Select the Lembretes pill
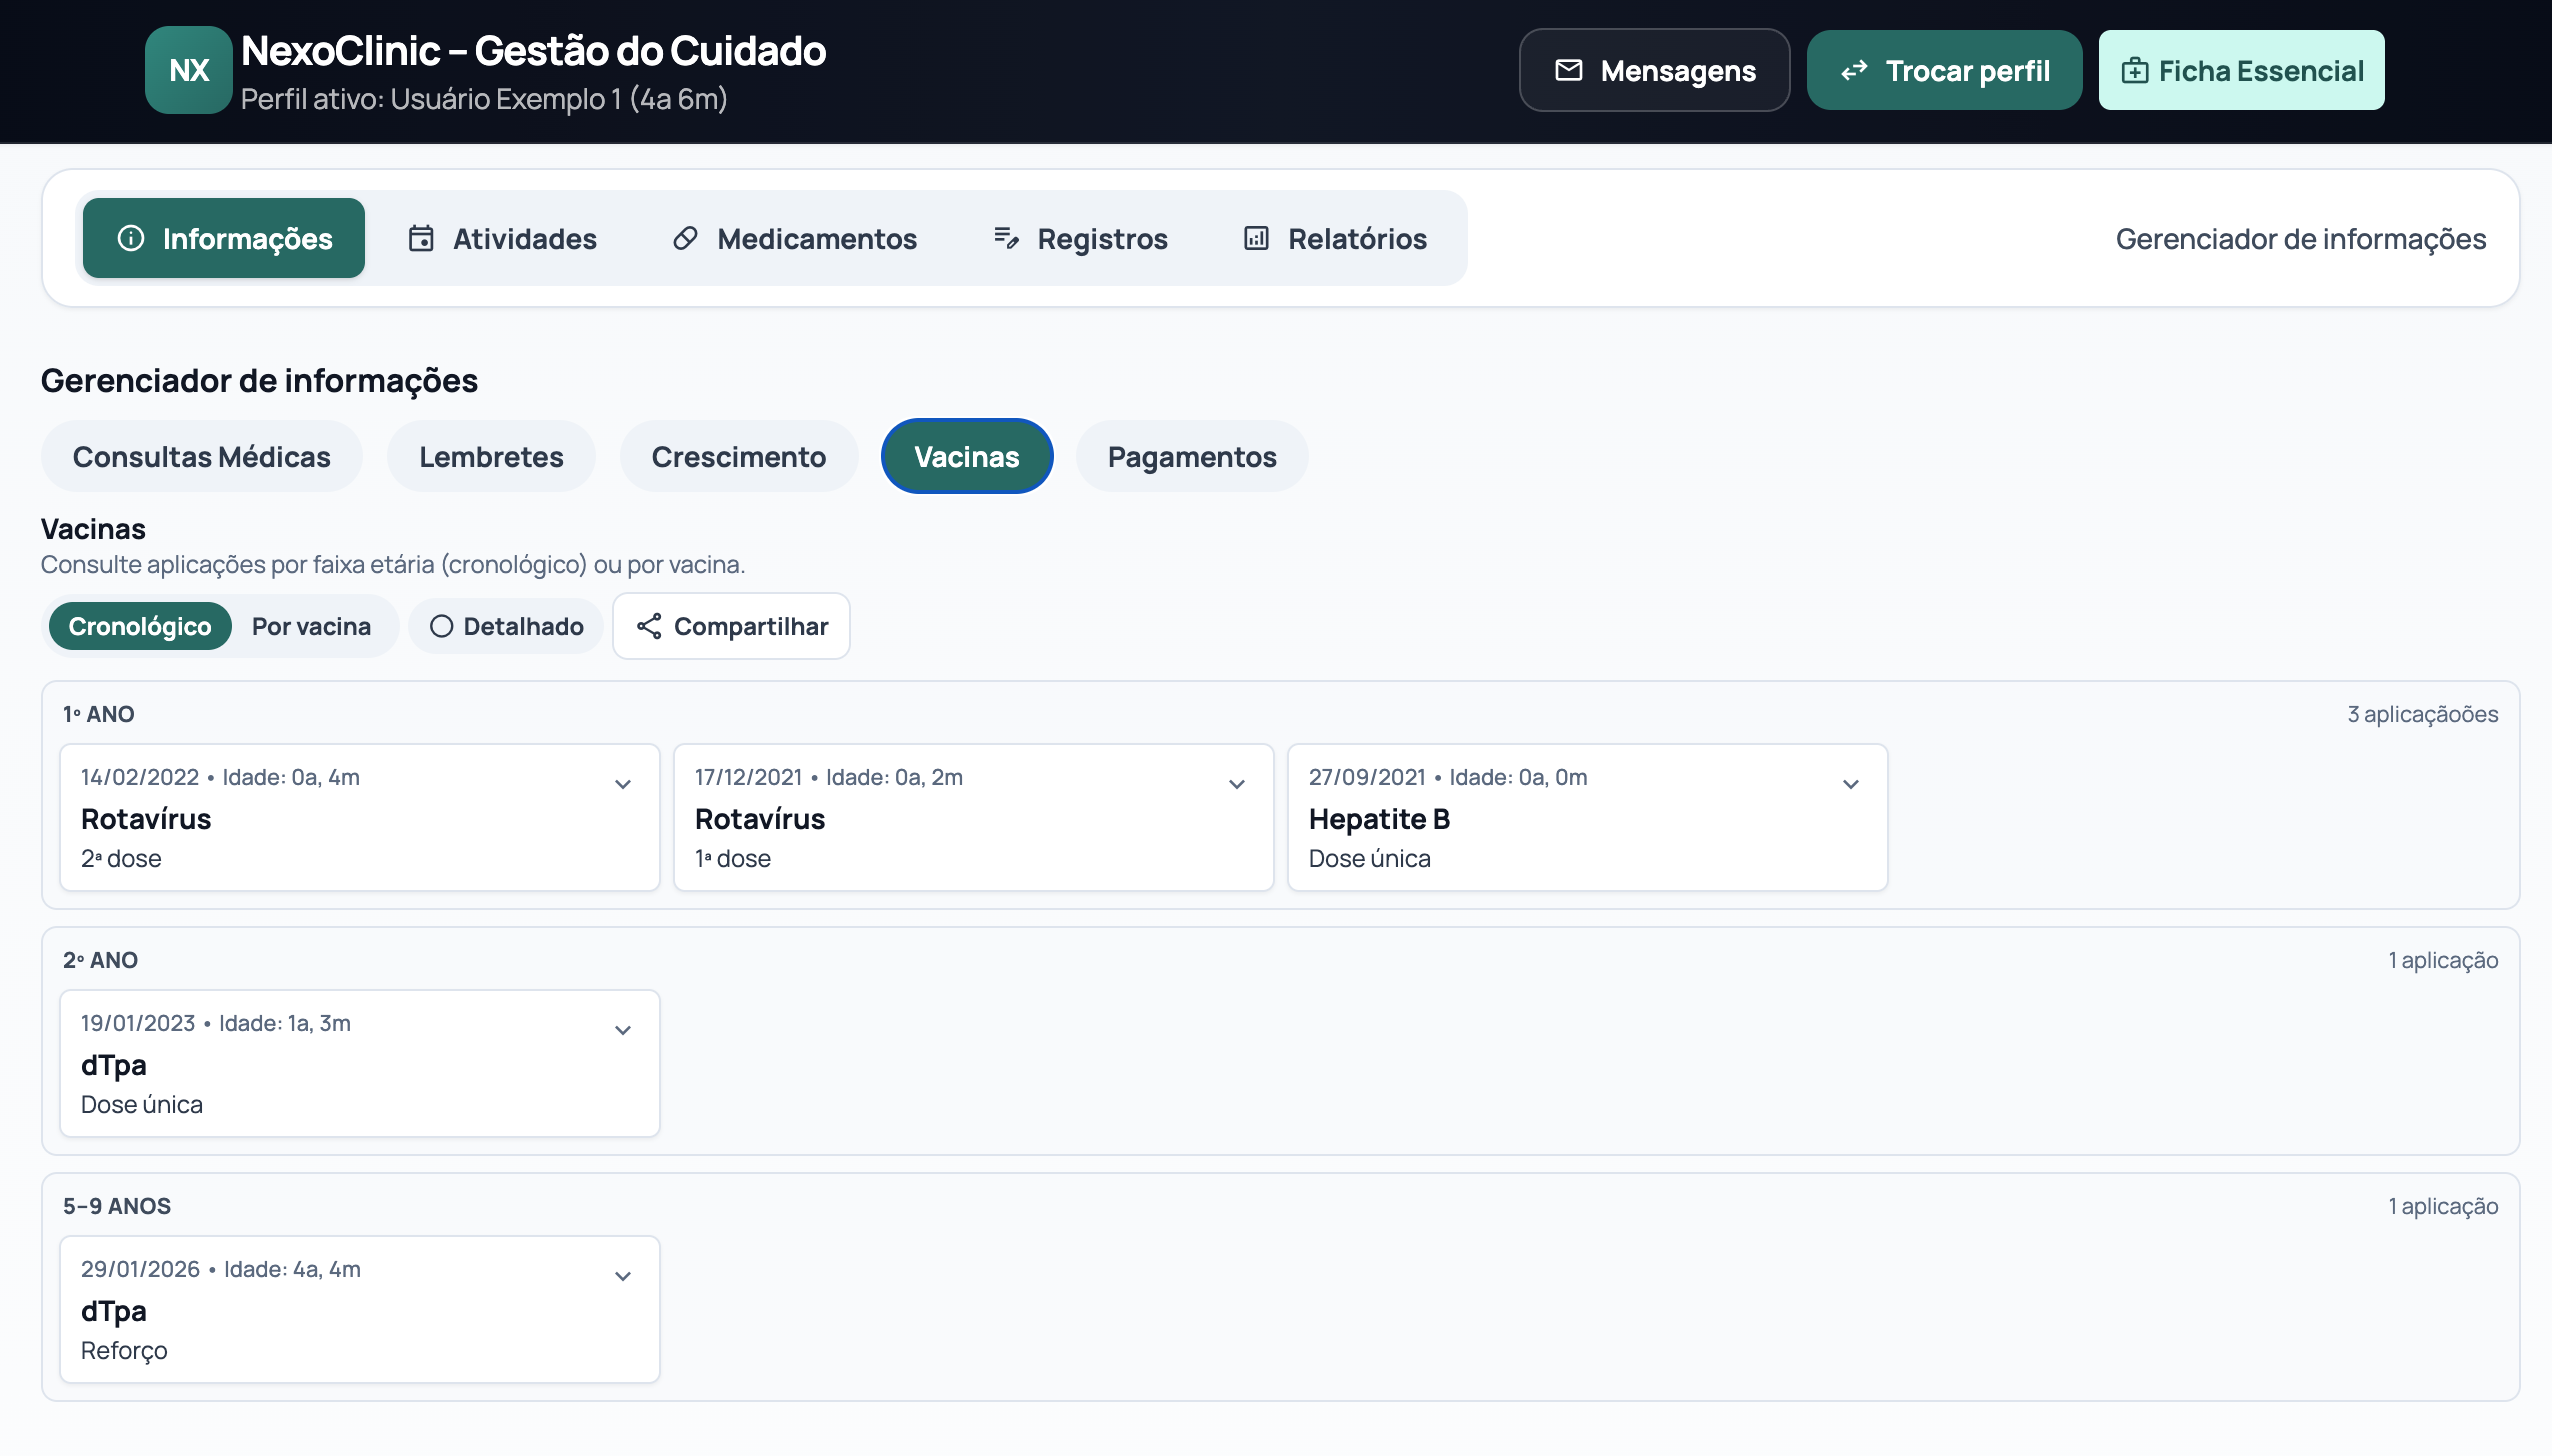 pyautogui.click(x=491, y=456)
